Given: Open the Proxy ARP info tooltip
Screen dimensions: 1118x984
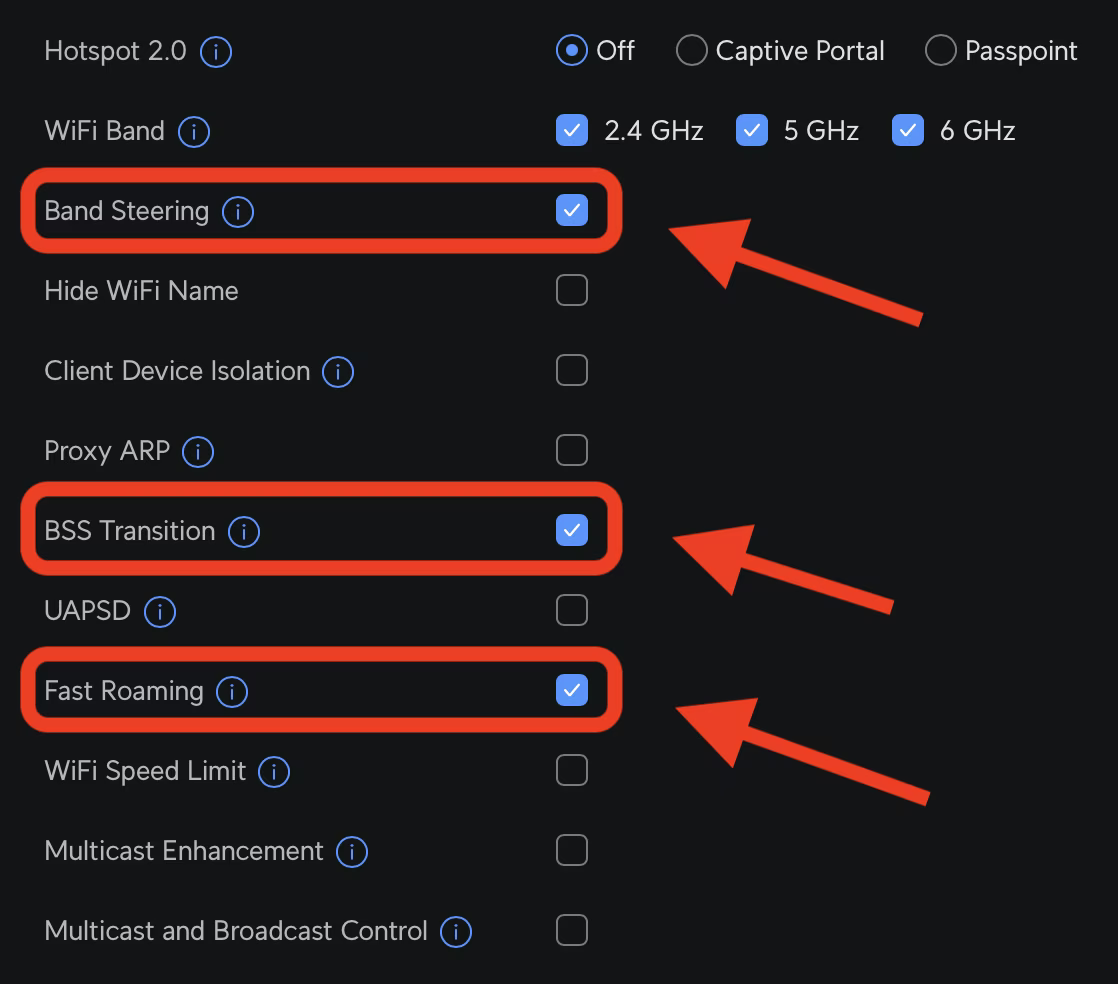Looking at the screenshot, I should tap(197, 451).
